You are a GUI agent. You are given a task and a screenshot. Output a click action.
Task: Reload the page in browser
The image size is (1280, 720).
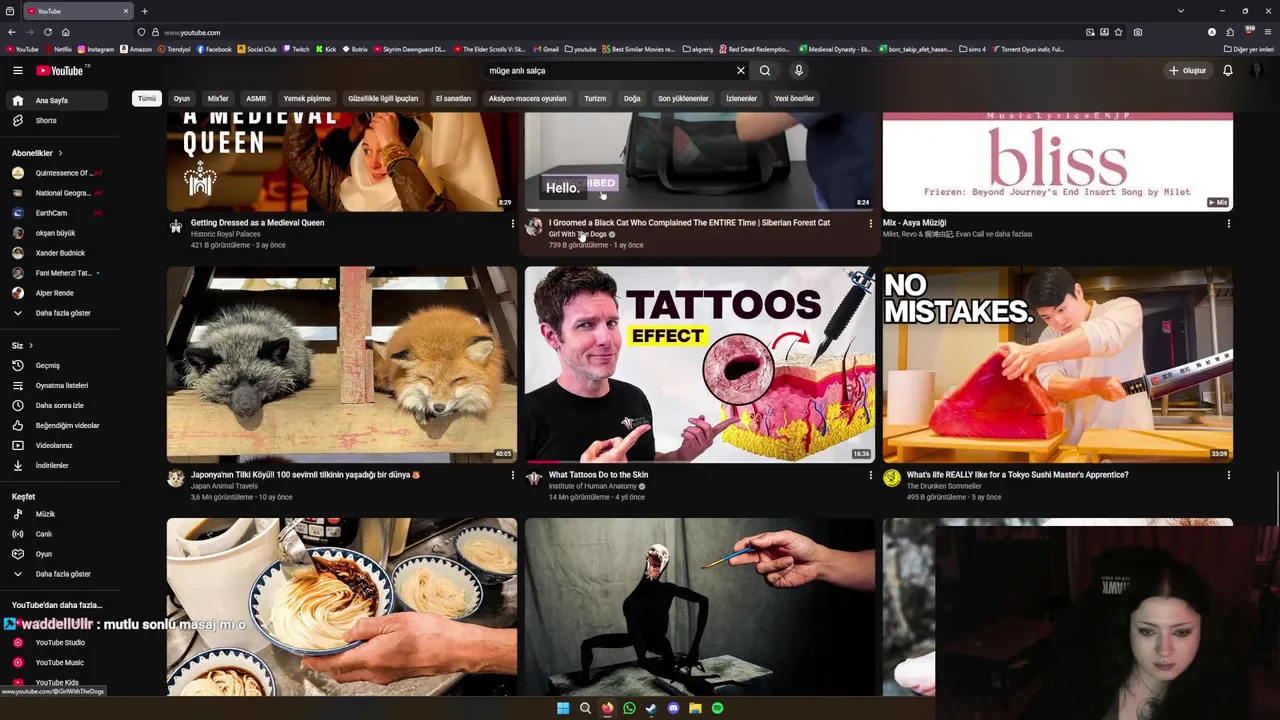coord(47,32)
